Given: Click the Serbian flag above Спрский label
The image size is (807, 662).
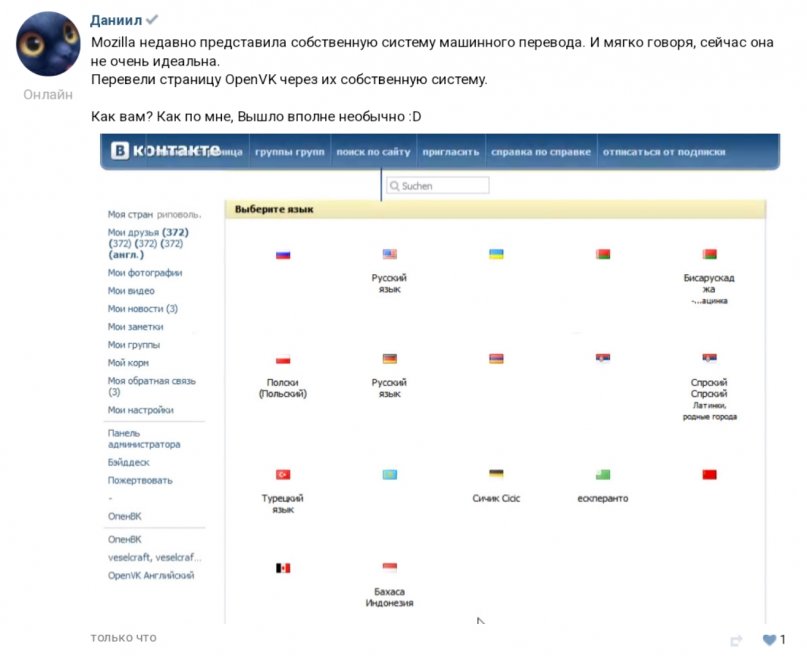Looking at the screenshot, I should (709, 357).
